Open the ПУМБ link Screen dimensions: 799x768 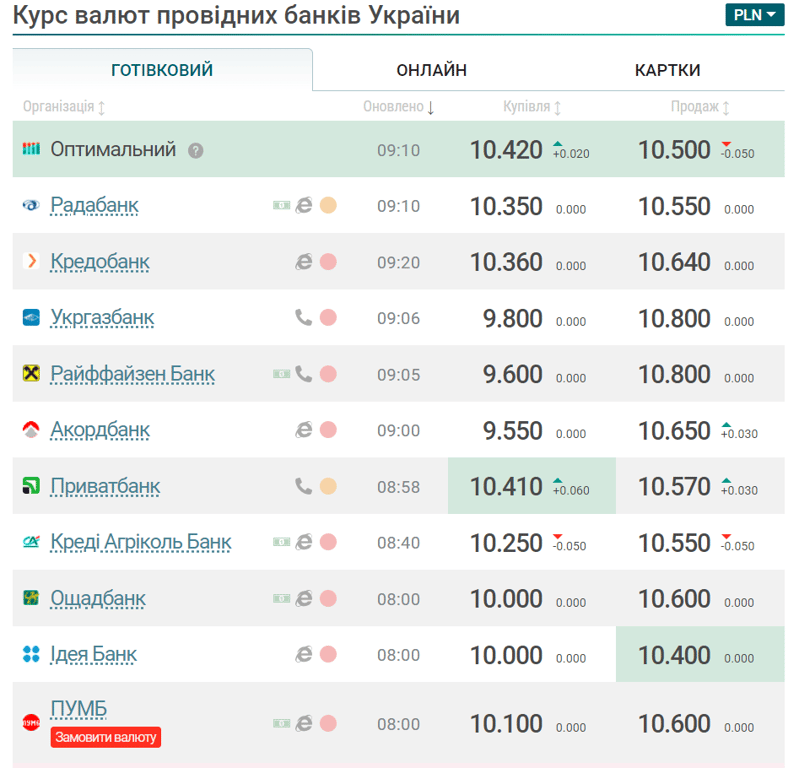(x=78, y=708)
